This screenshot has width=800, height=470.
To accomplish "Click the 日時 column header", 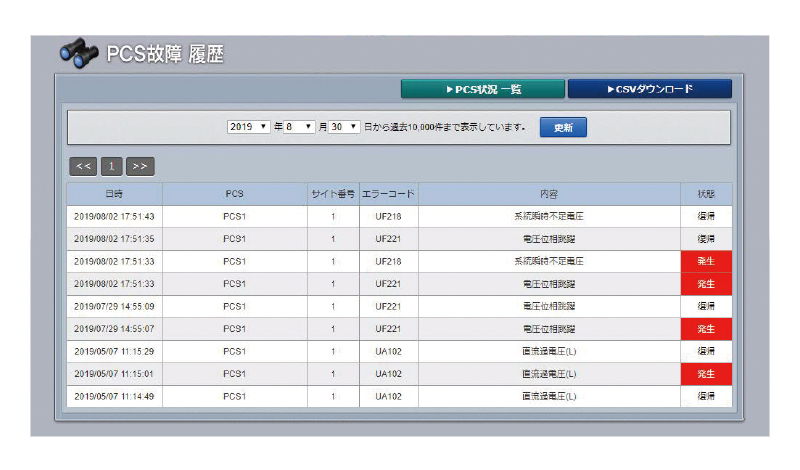I will (x=114, y=194).
